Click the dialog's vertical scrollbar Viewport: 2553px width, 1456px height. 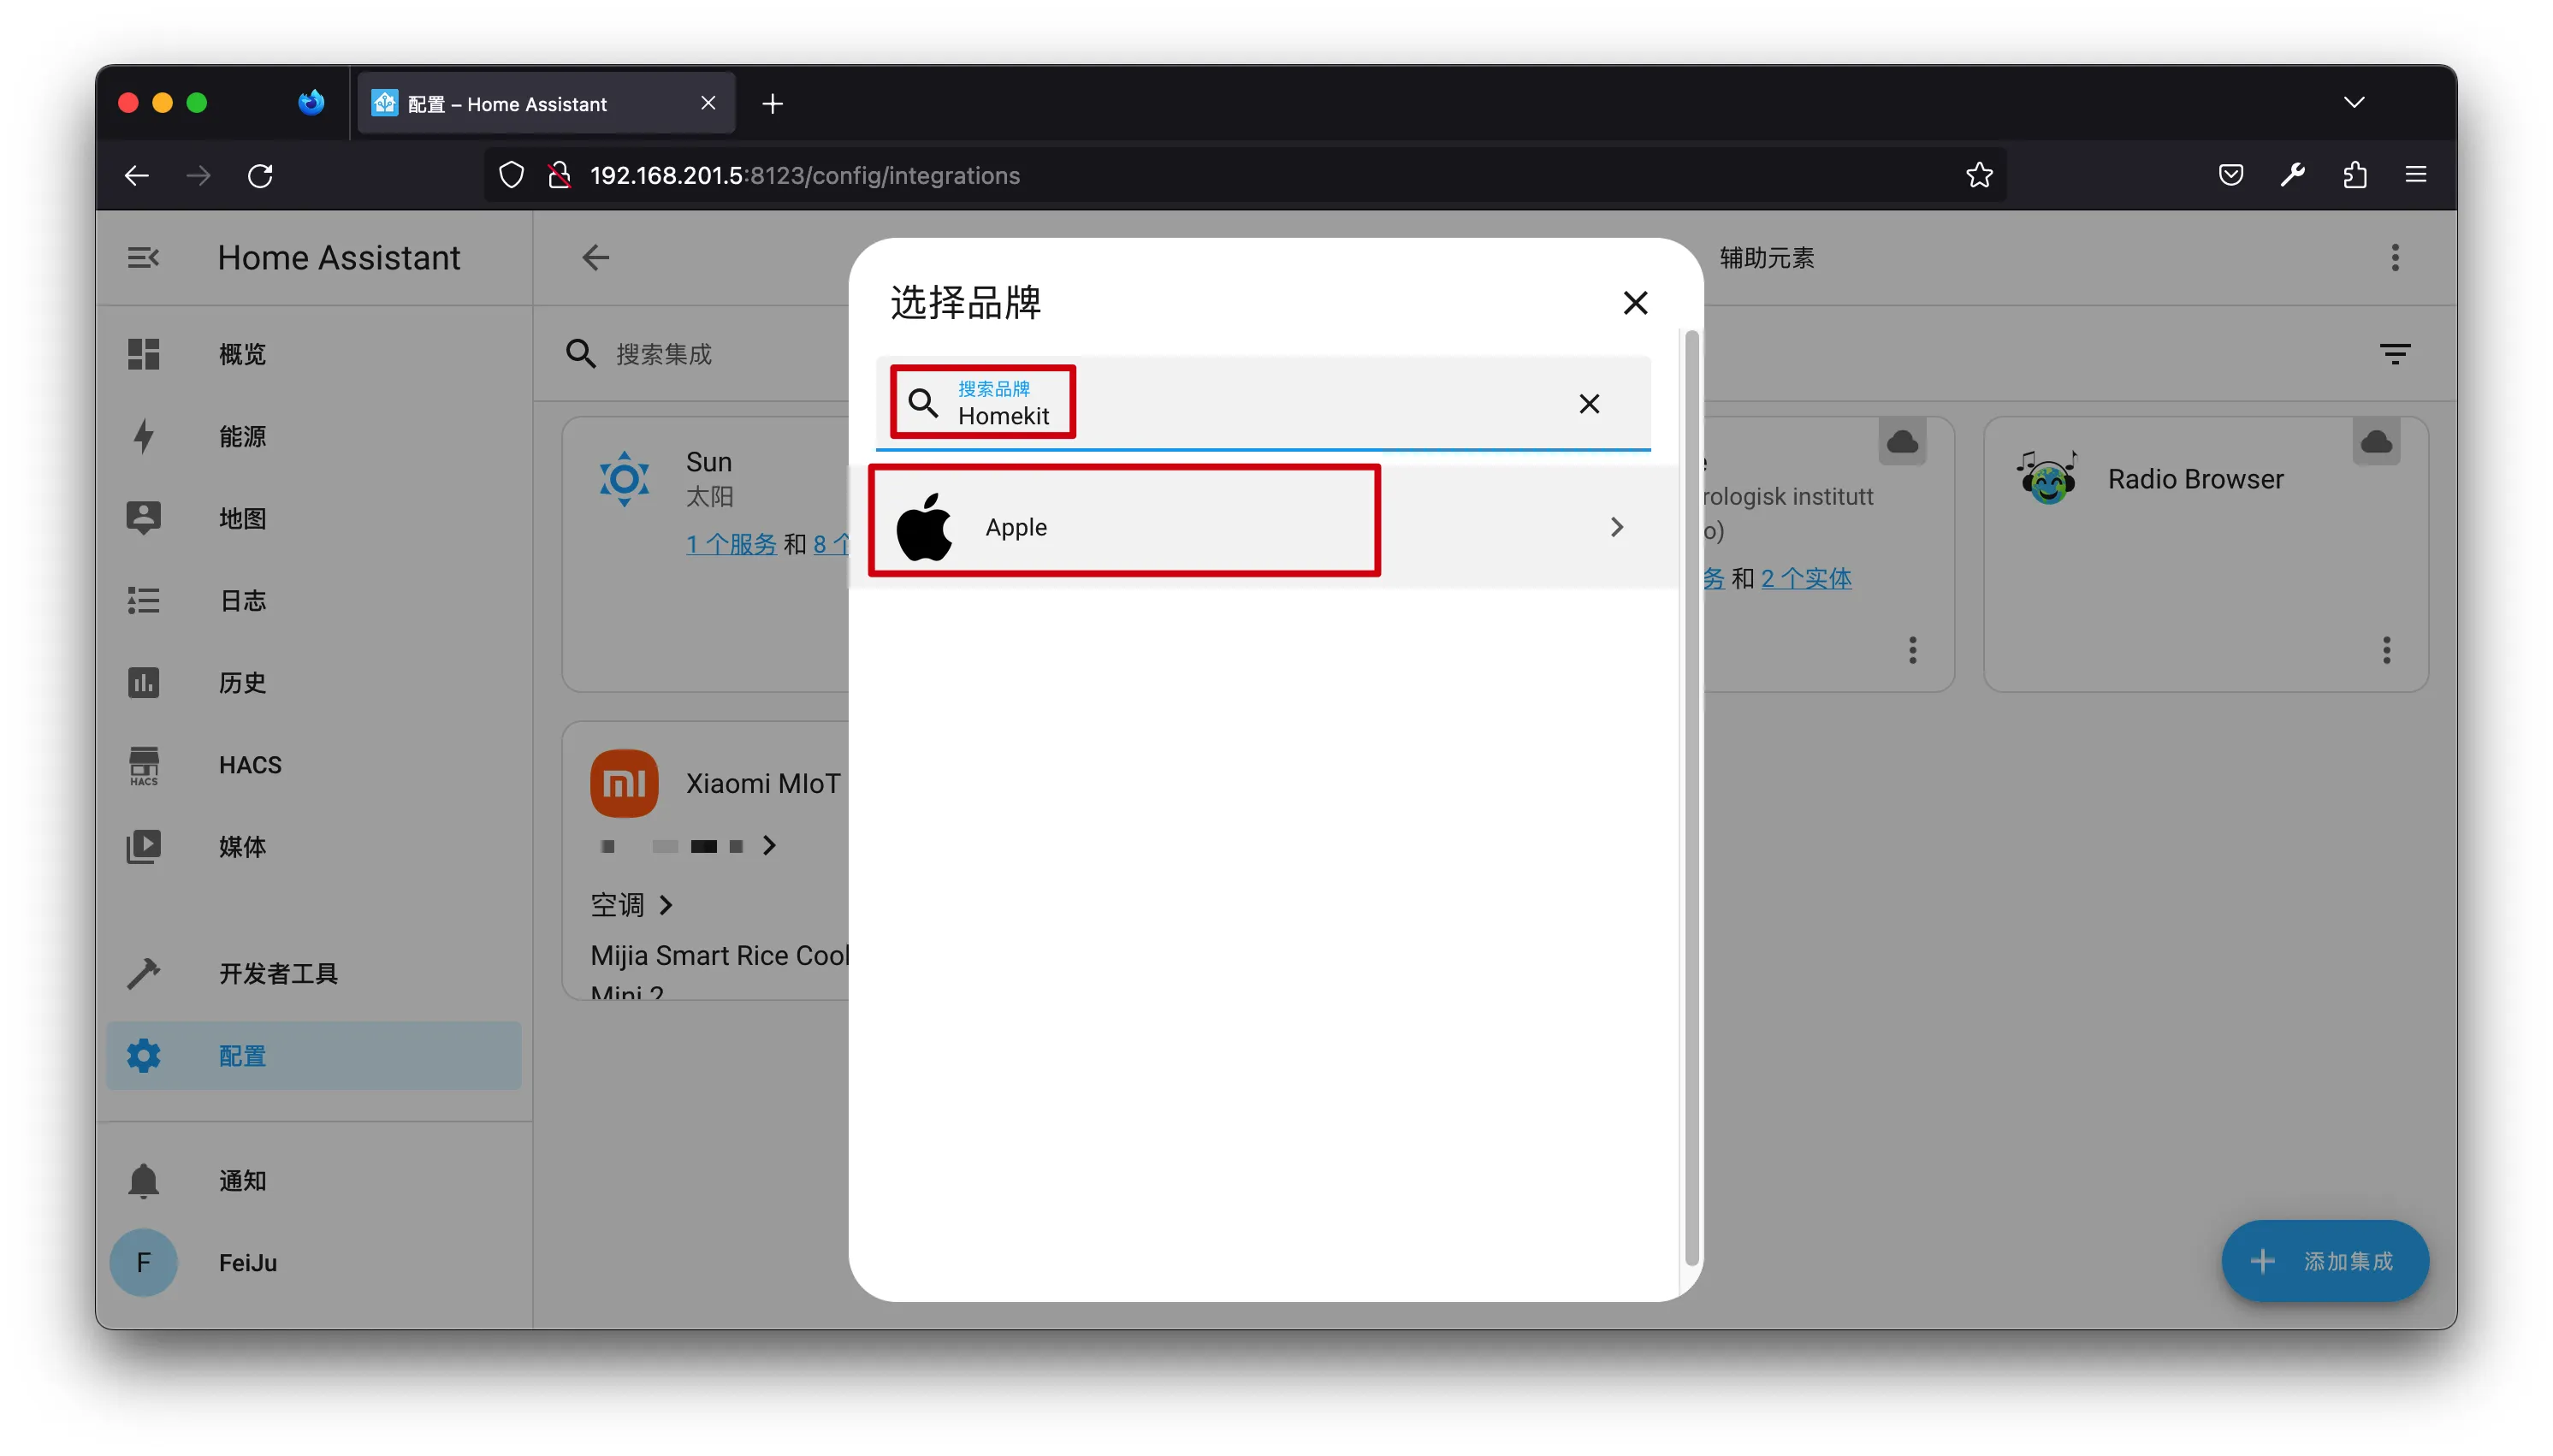[1691, 800]
